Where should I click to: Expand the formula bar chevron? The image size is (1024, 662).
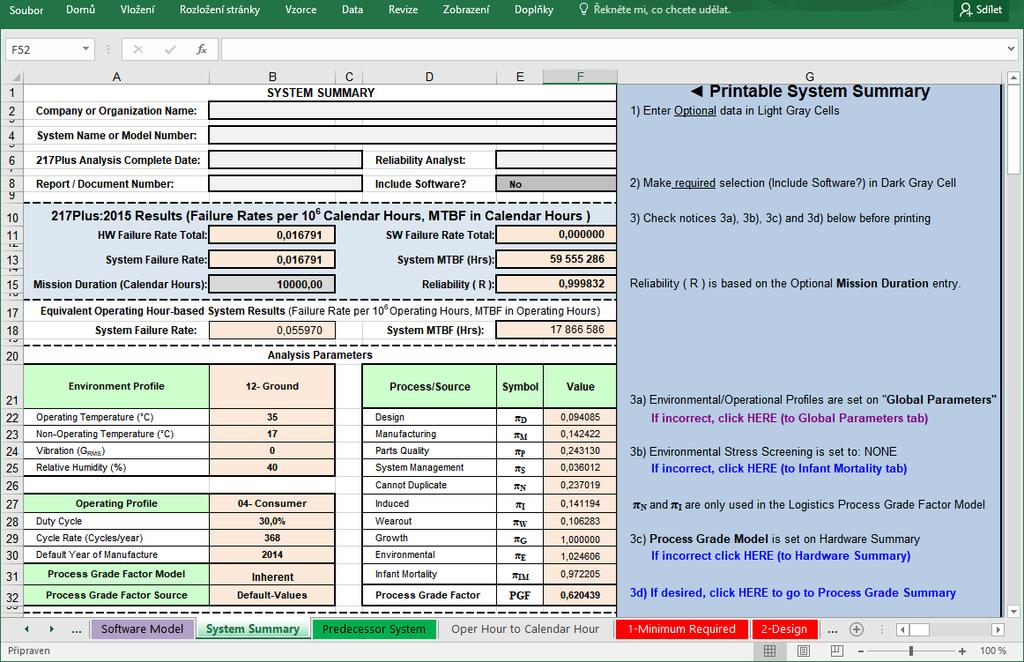(x=1011, y=49)
